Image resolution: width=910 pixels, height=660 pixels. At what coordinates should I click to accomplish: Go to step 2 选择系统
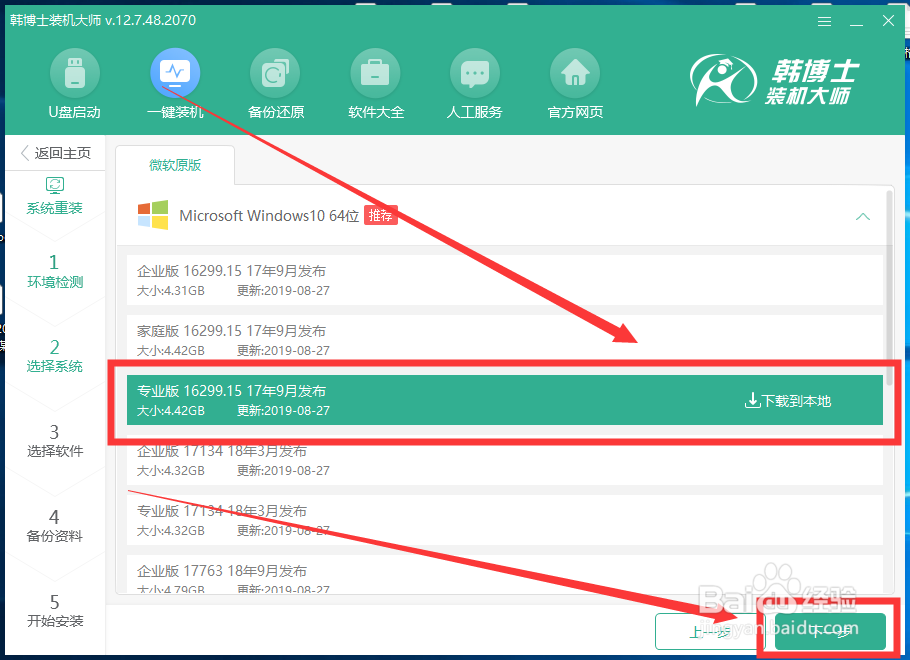point(55,356)
